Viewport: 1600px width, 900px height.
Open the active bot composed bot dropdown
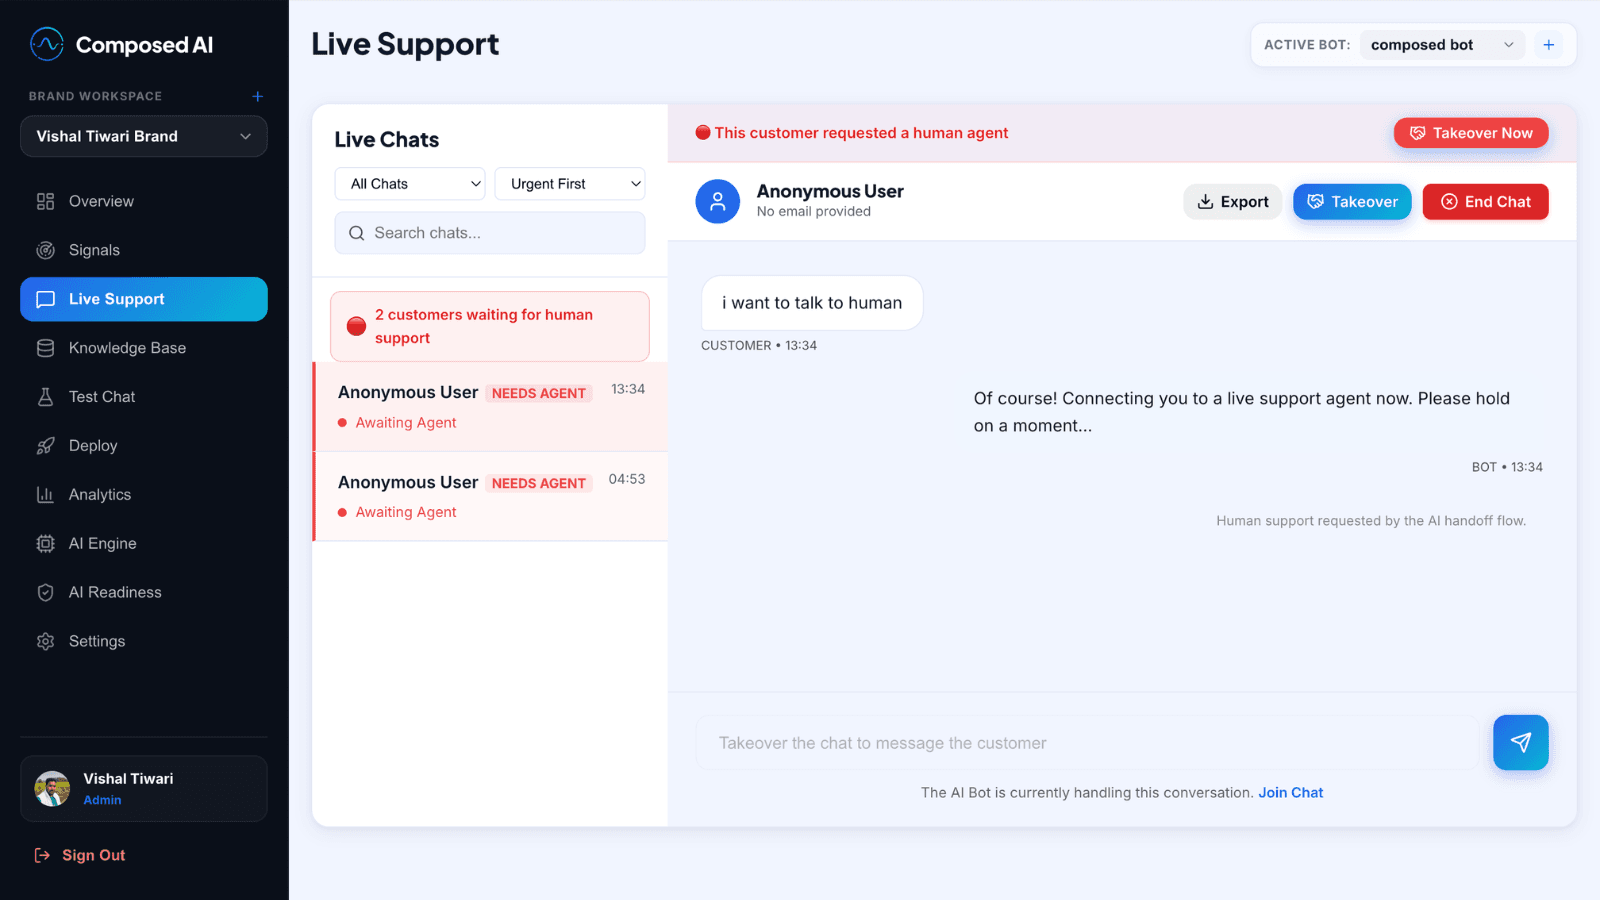tap(1442, 45)
